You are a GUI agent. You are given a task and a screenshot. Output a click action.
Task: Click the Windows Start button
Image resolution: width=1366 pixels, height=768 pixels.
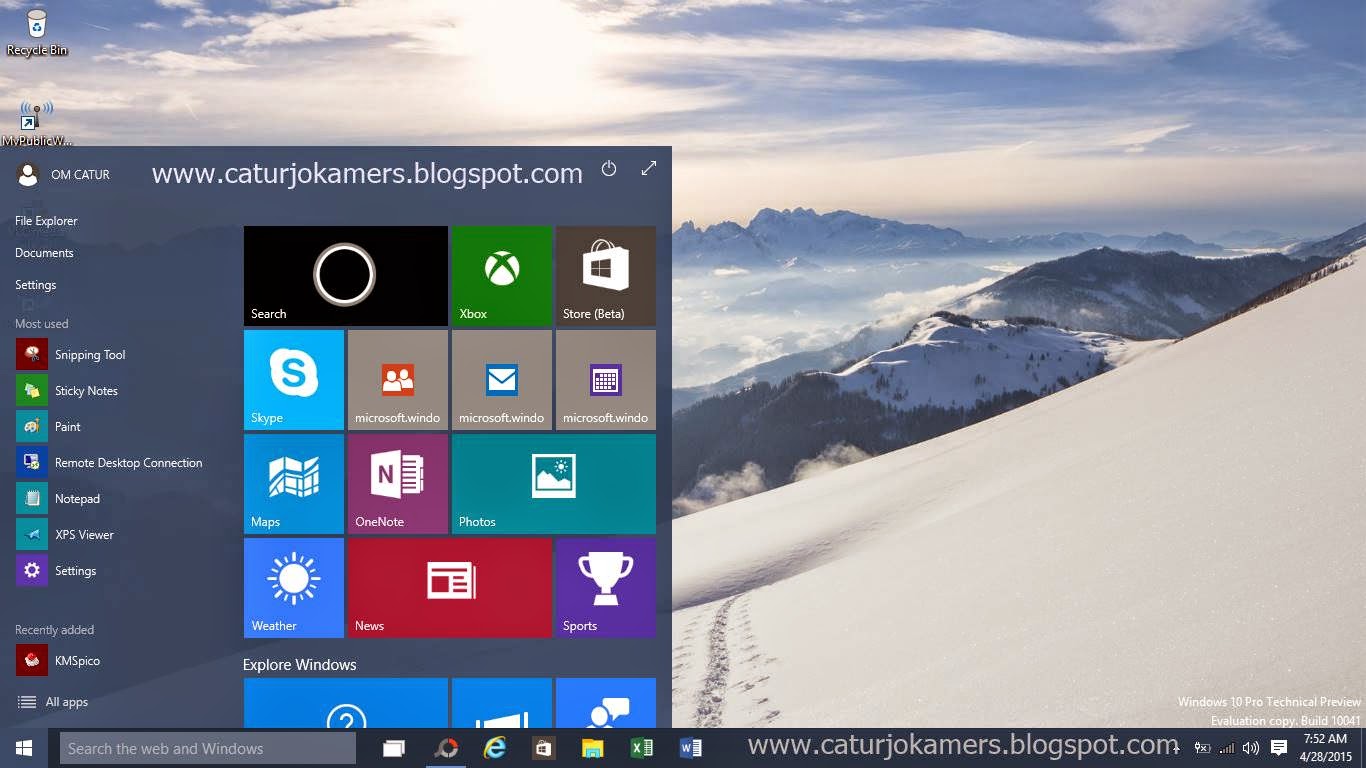pyautogui.click(x=24, y=748)
